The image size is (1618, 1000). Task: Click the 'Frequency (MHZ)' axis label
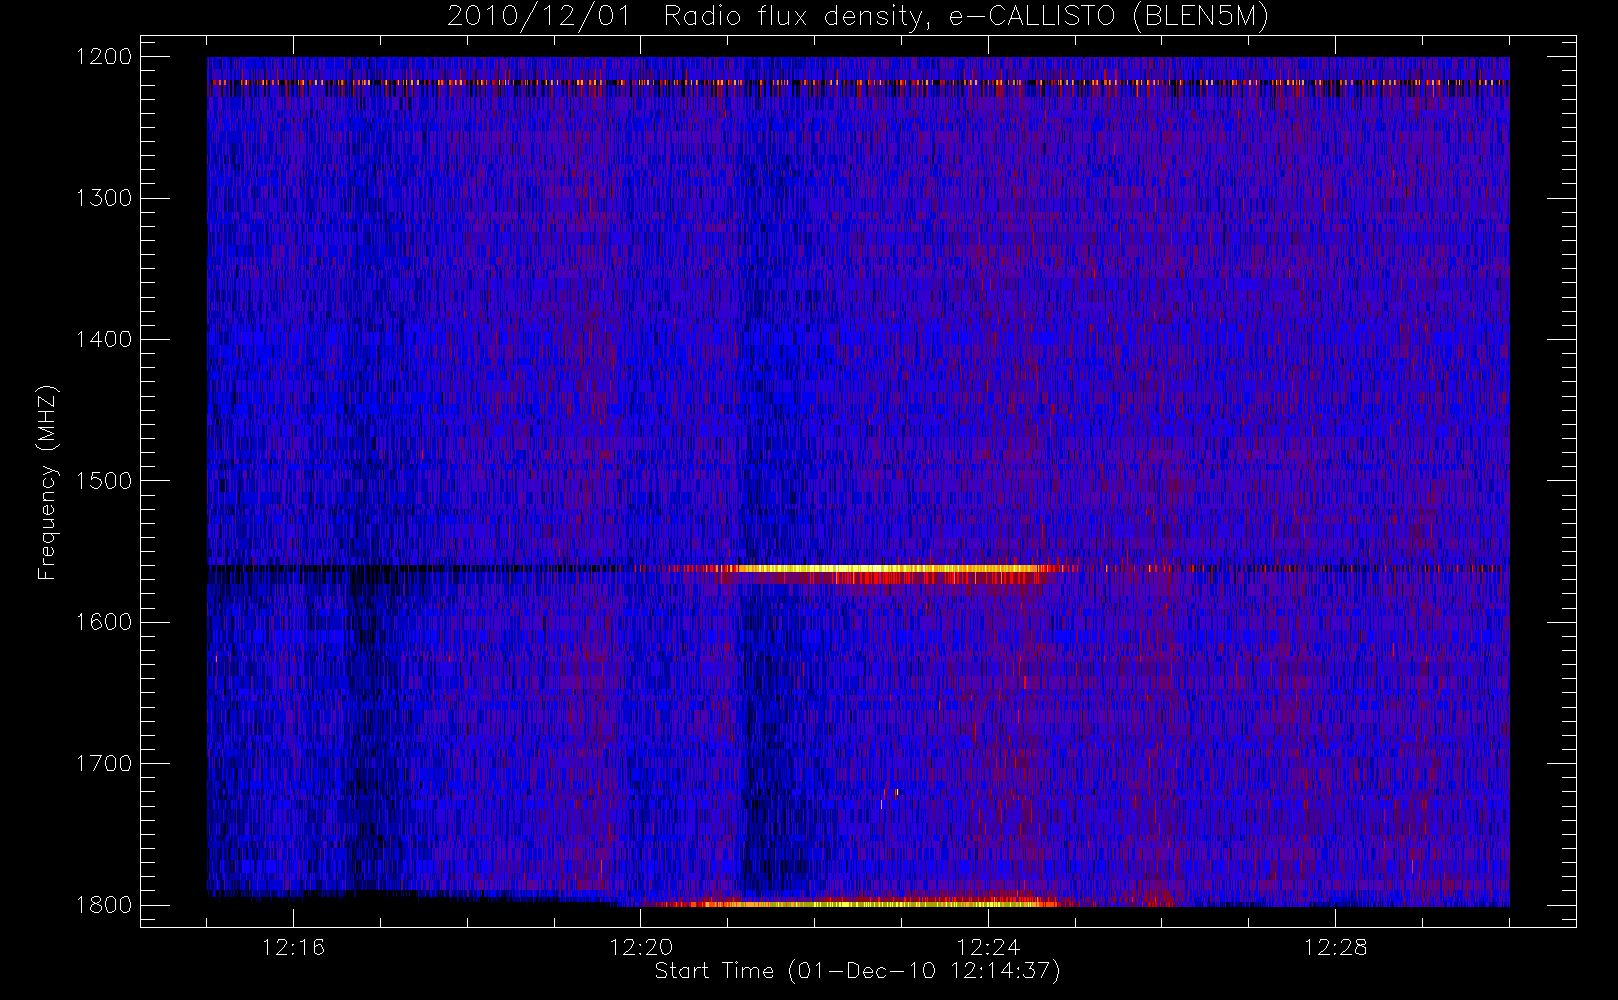pyautogui.click(x=46, y=482)
